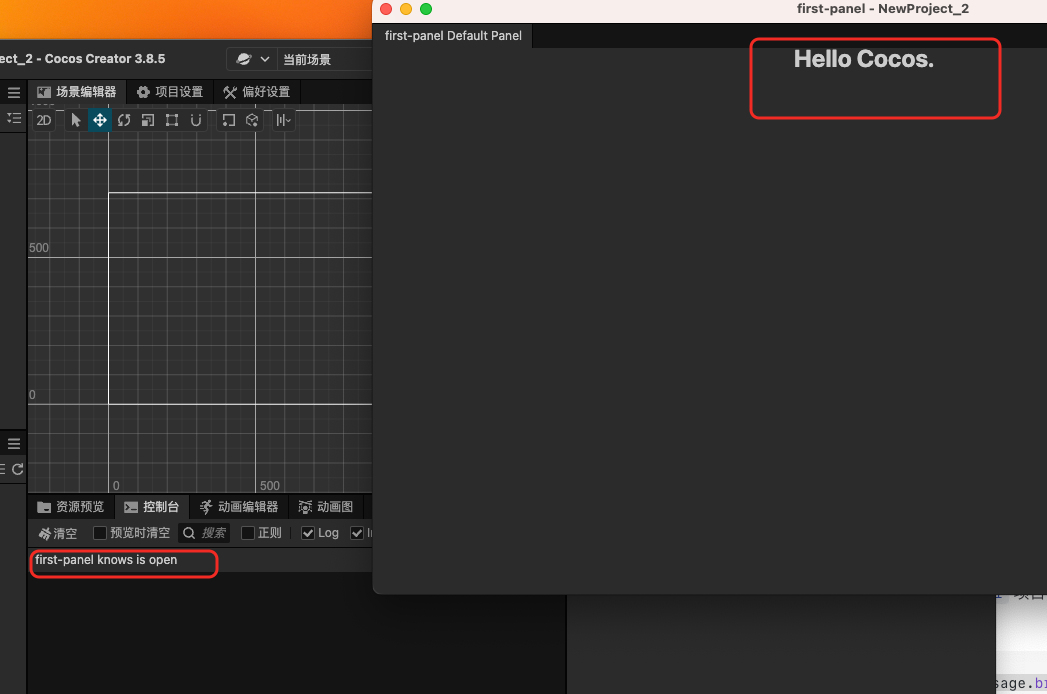Toggle the snap magnet tool
The image size is (1047, 694).
(x=196, y=120)
